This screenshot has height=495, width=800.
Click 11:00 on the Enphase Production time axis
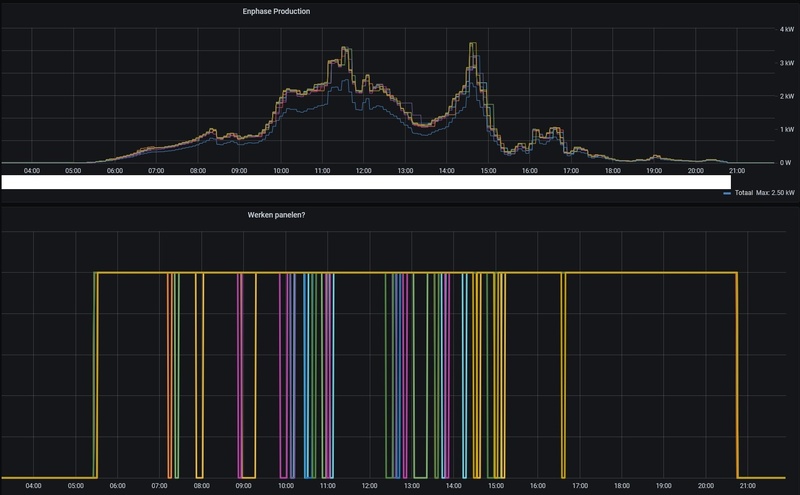click(x=322, y=171)
